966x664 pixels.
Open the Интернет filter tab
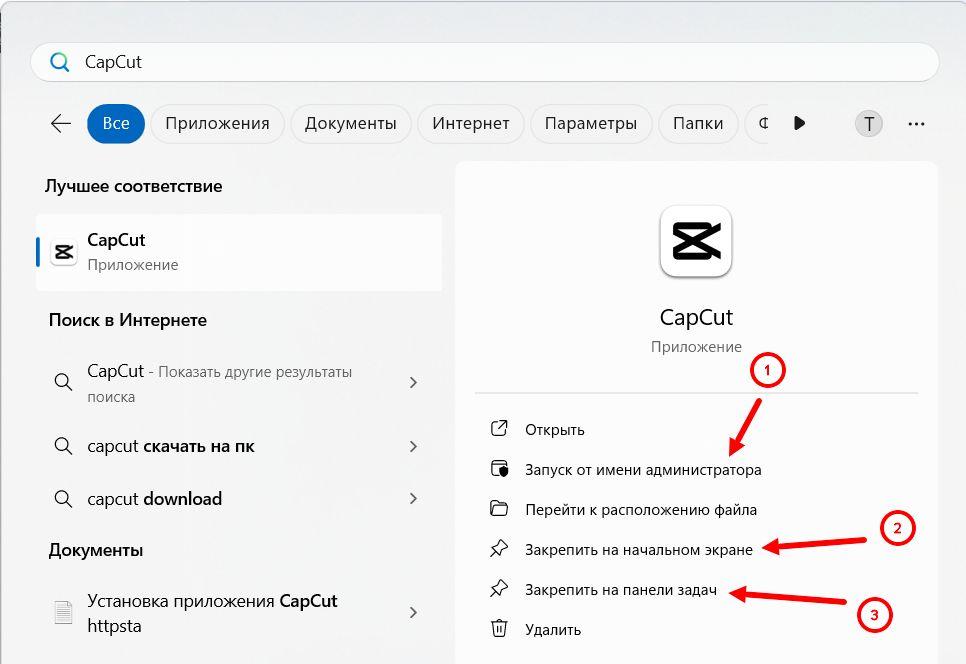471,124
